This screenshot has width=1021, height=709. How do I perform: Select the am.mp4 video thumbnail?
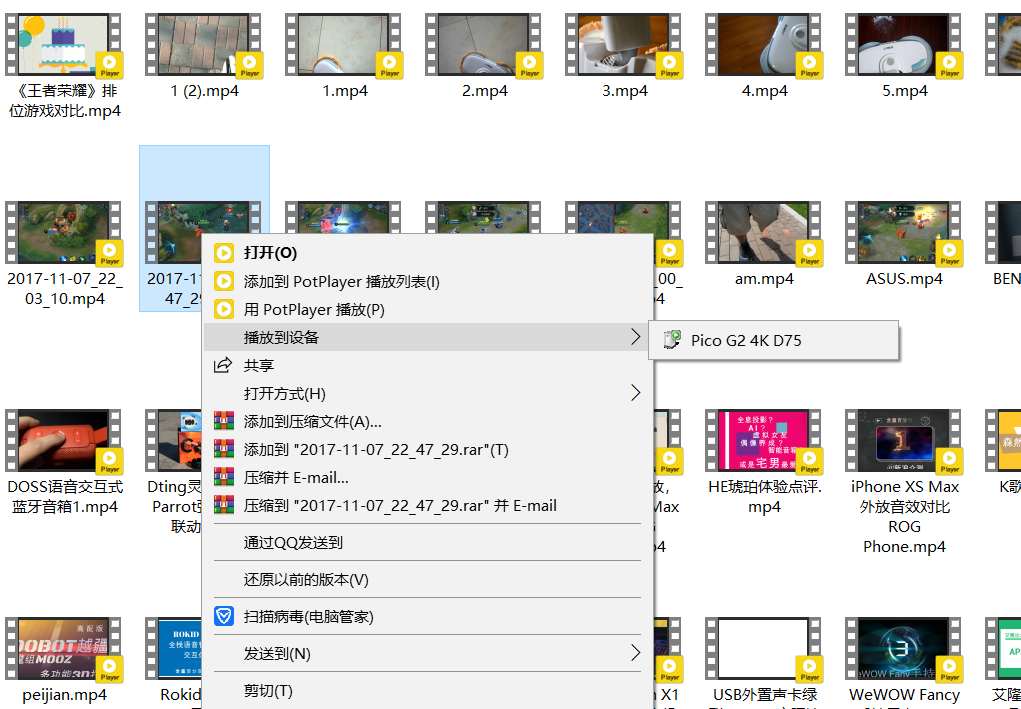[x=764, y=233]
